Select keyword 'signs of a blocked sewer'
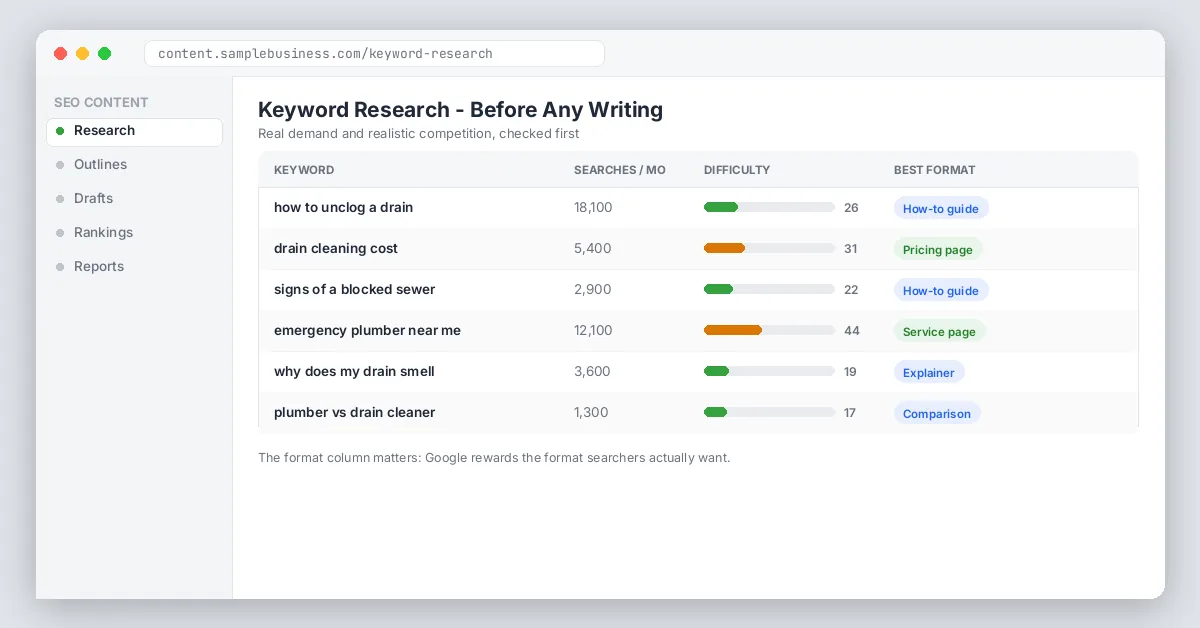This screenshot has height=628, width=1200. [354, 290]
